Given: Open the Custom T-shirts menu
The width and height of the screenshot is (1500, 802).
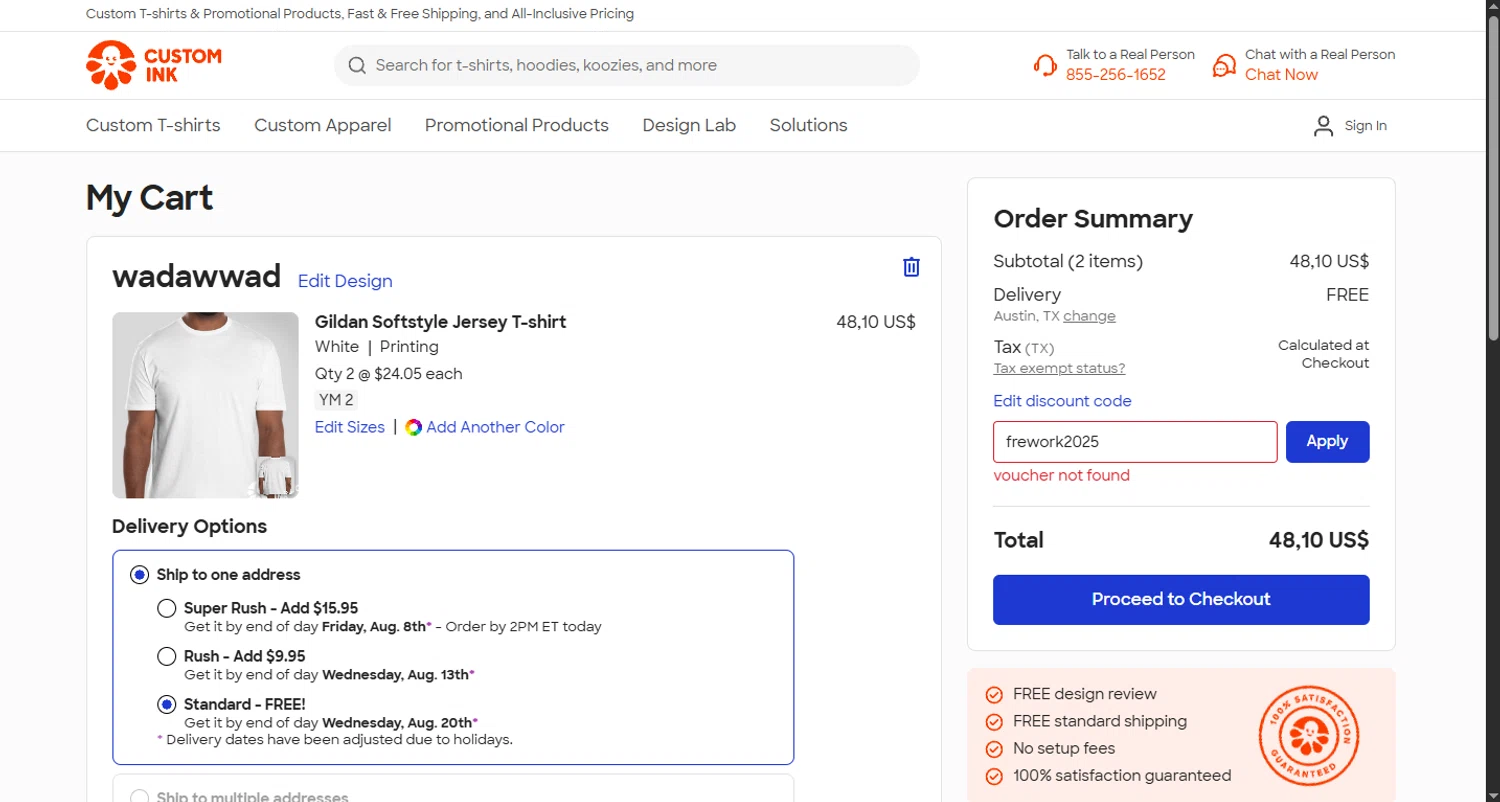Looking at the screenshot, I should coord(153,126).
